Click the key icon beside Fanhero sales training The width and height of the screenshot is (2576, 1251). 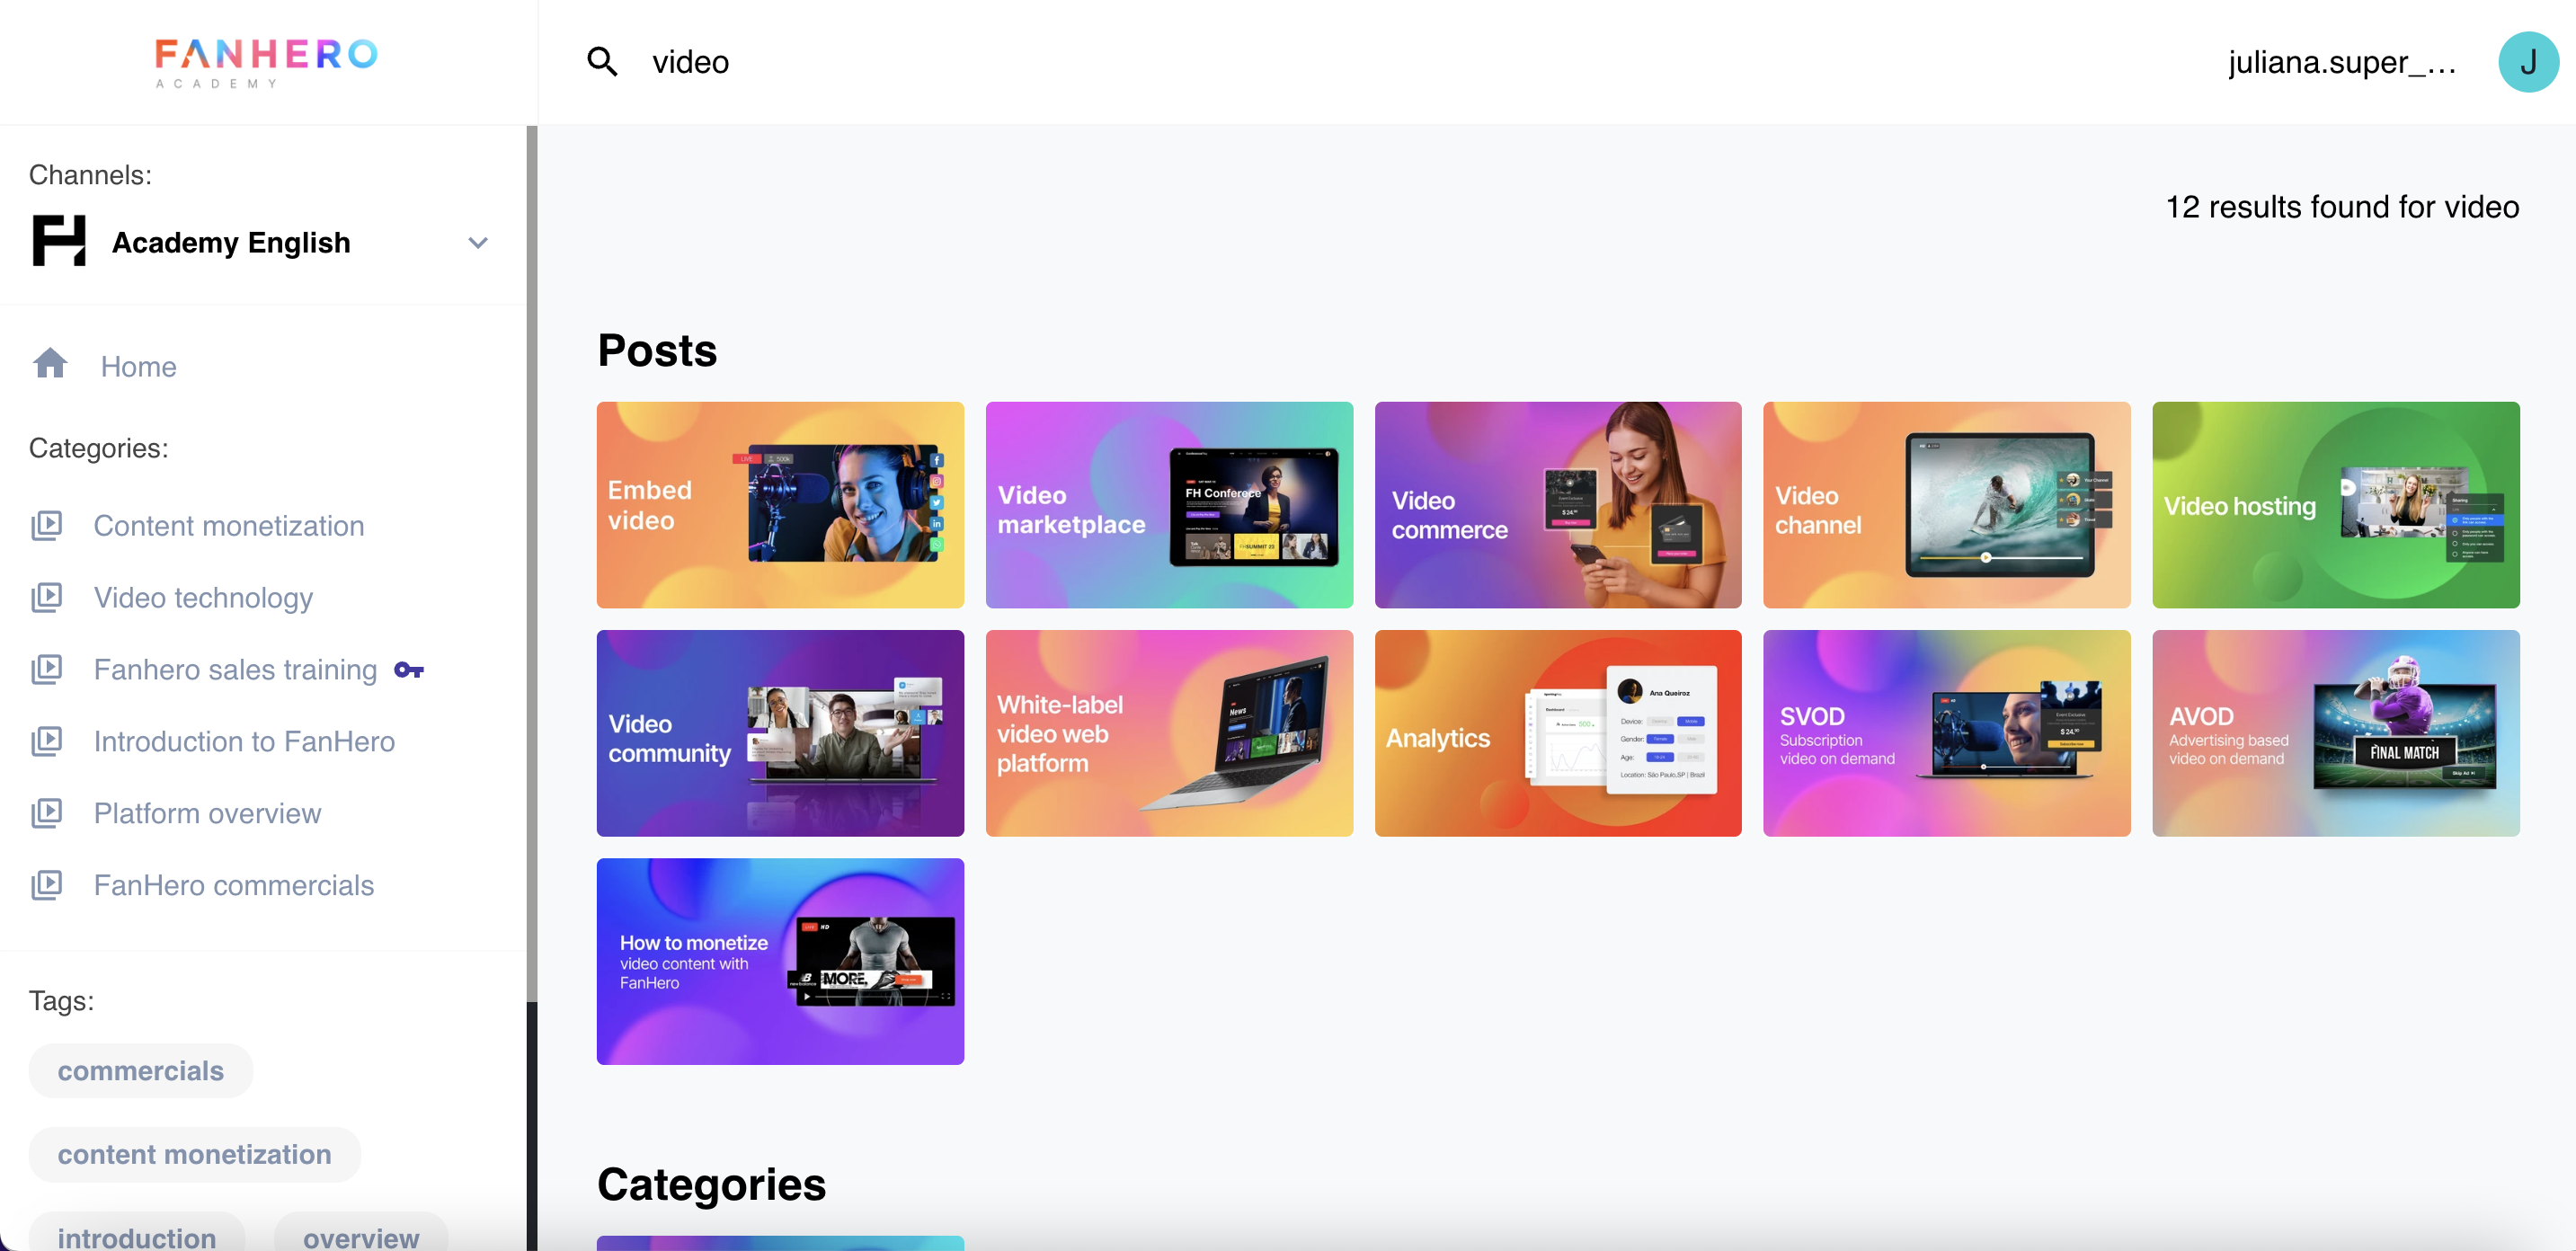409,670
